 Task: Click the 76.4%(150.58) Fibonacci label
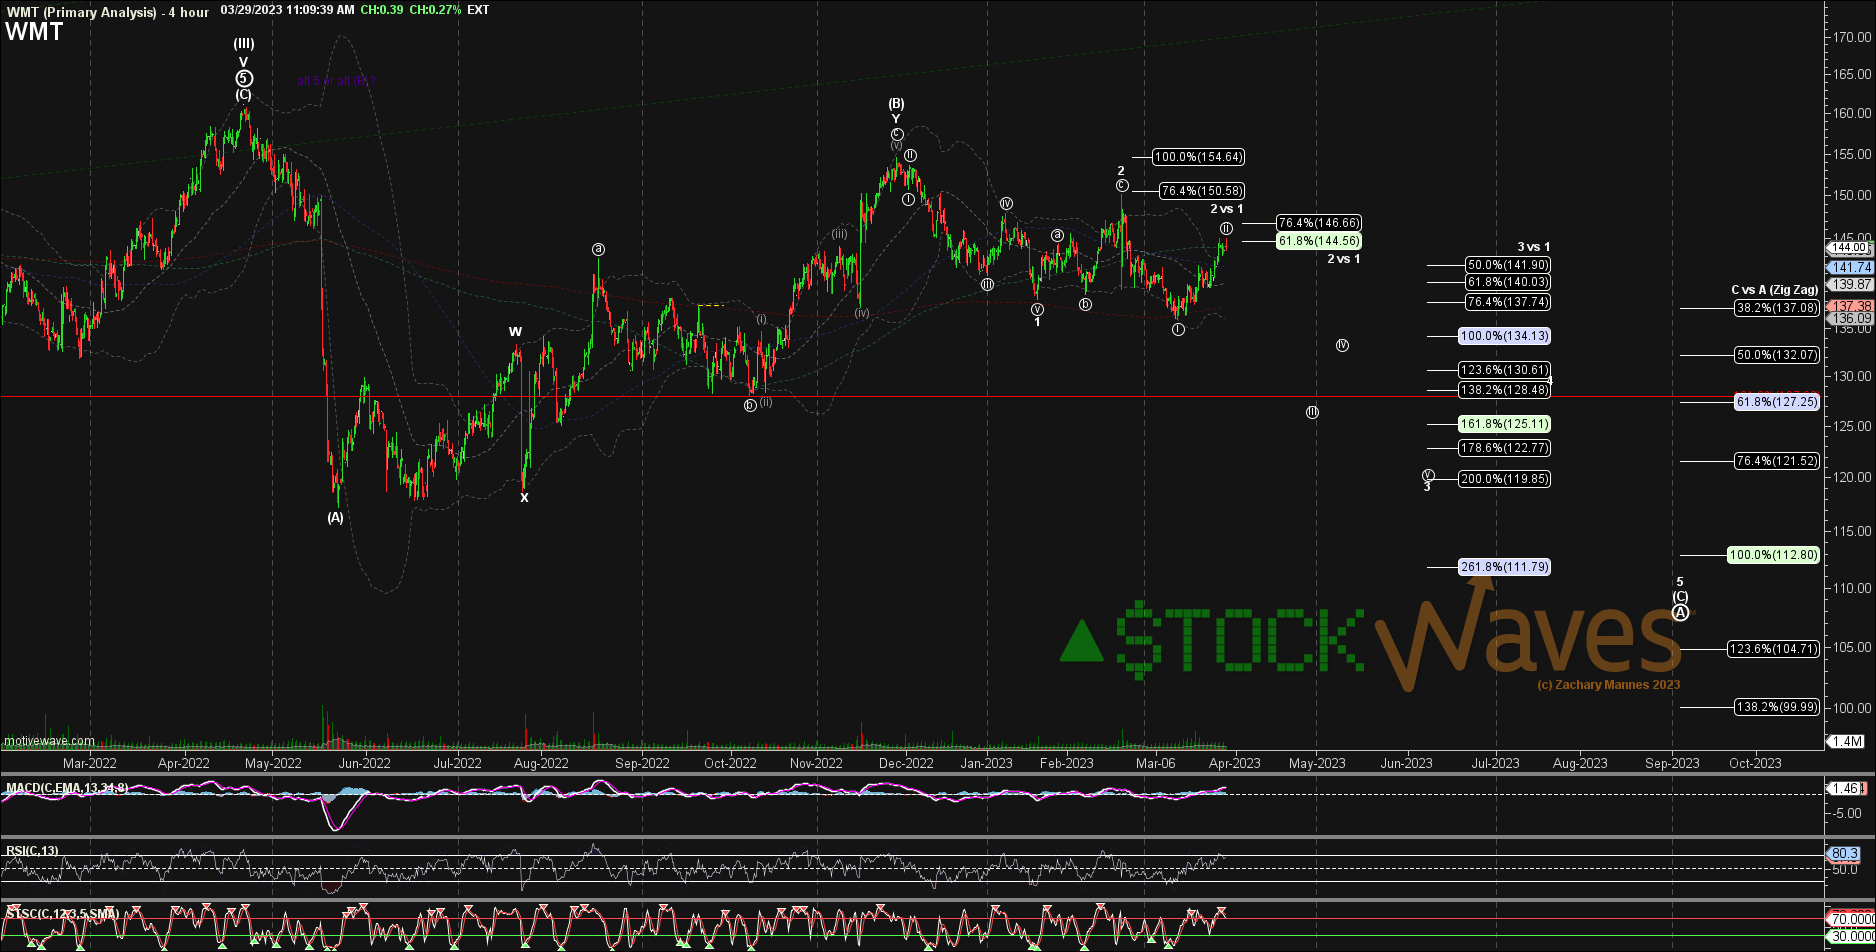(1202, 191)
